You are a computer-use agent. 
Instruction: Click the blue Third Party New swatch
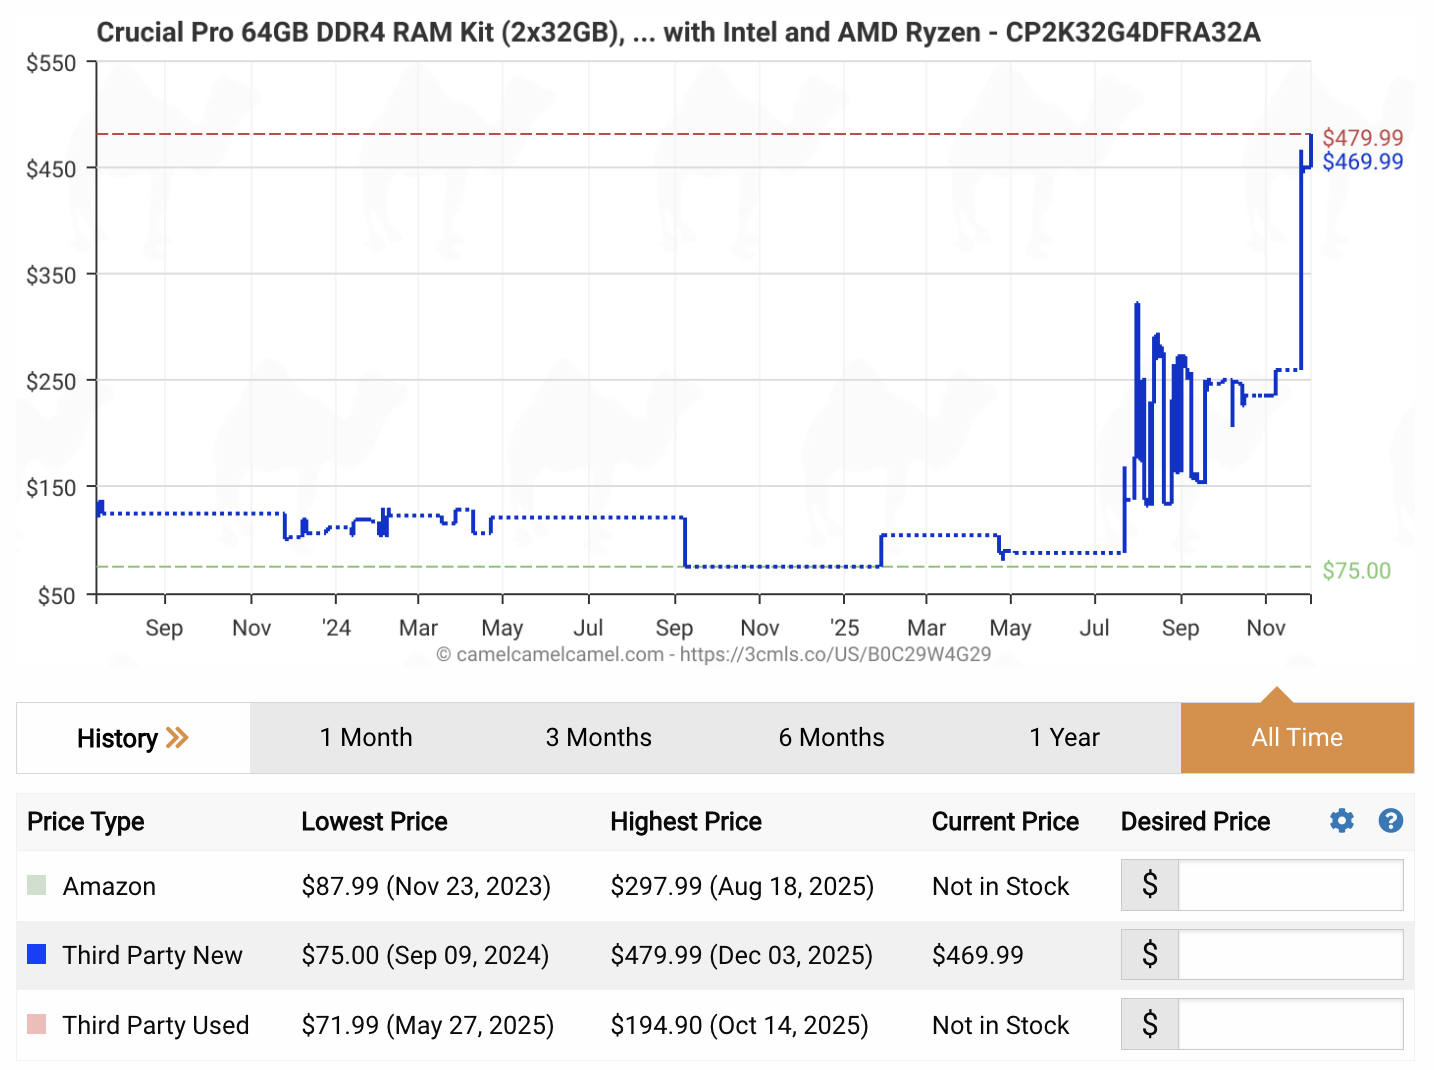tap(37, 954)
